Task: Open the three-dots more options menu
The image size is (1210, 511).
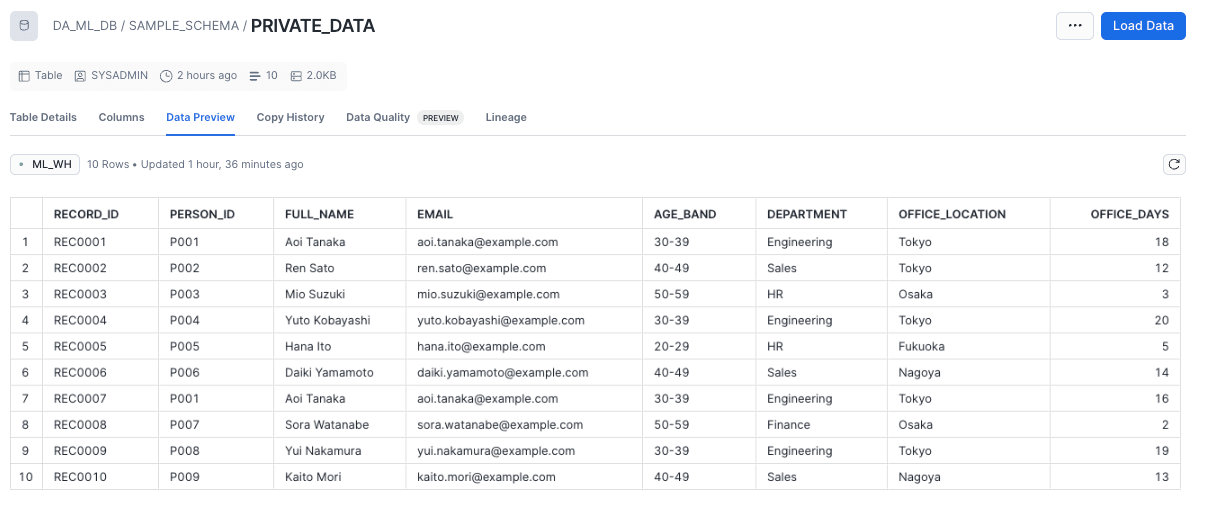Action: [x=1074, y=26]
